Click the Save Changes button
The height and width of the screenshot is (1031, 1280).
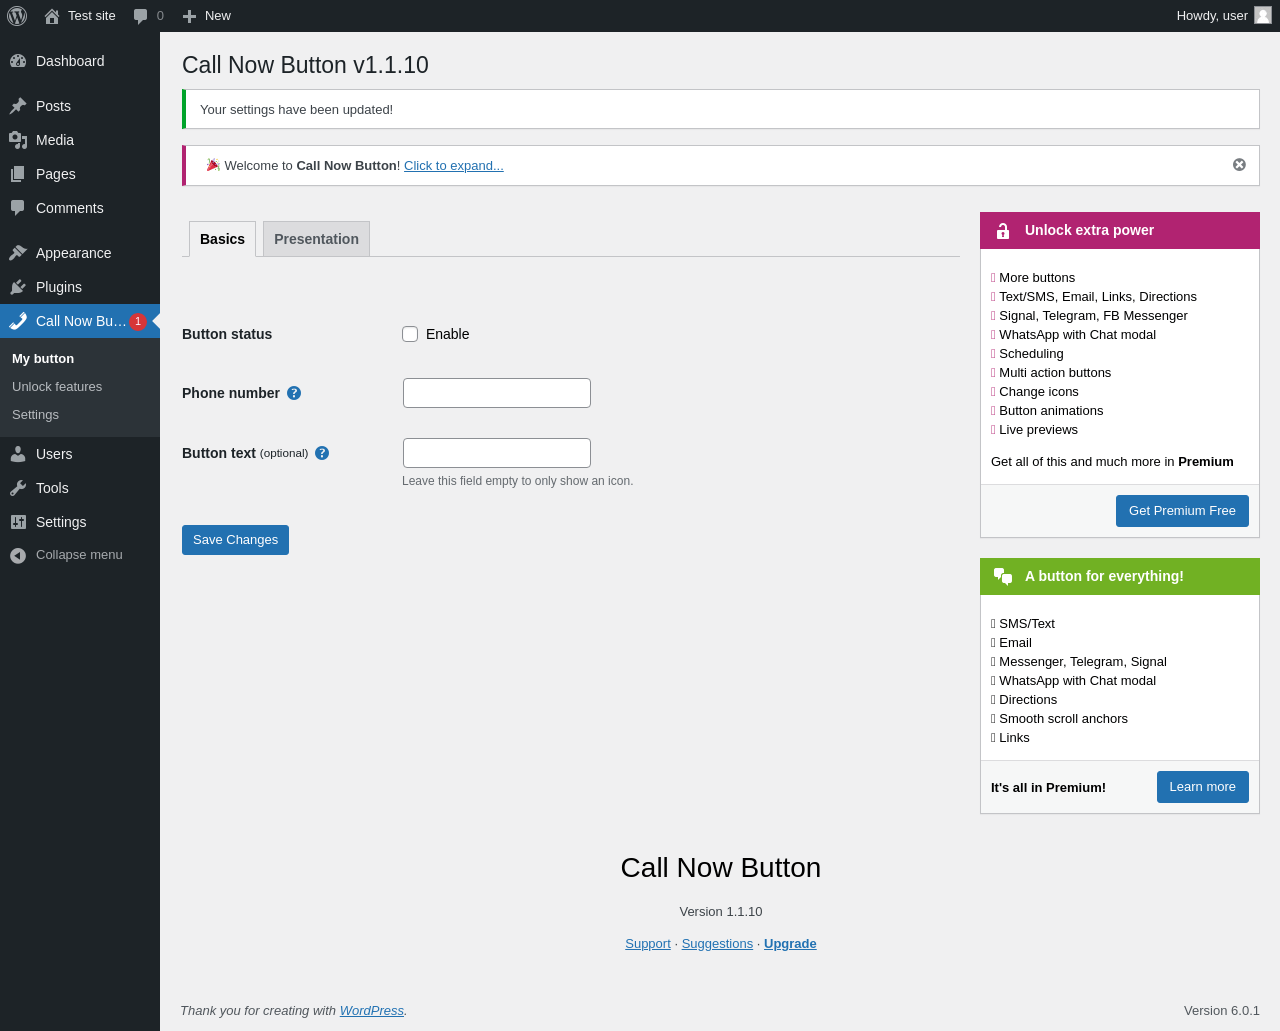pyautogui.click(x=235, y=540)
